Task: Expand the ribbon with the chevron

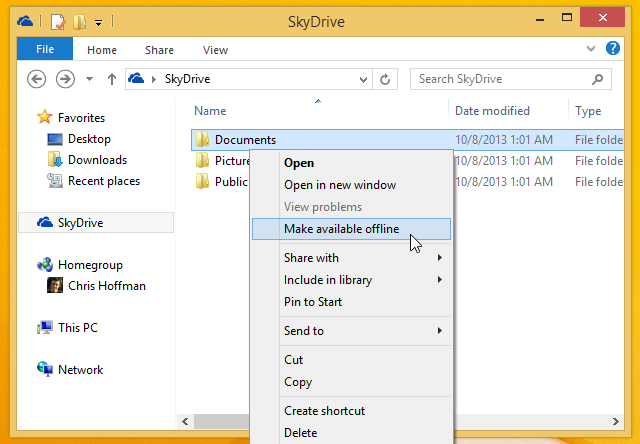Action: click(591, 49)
